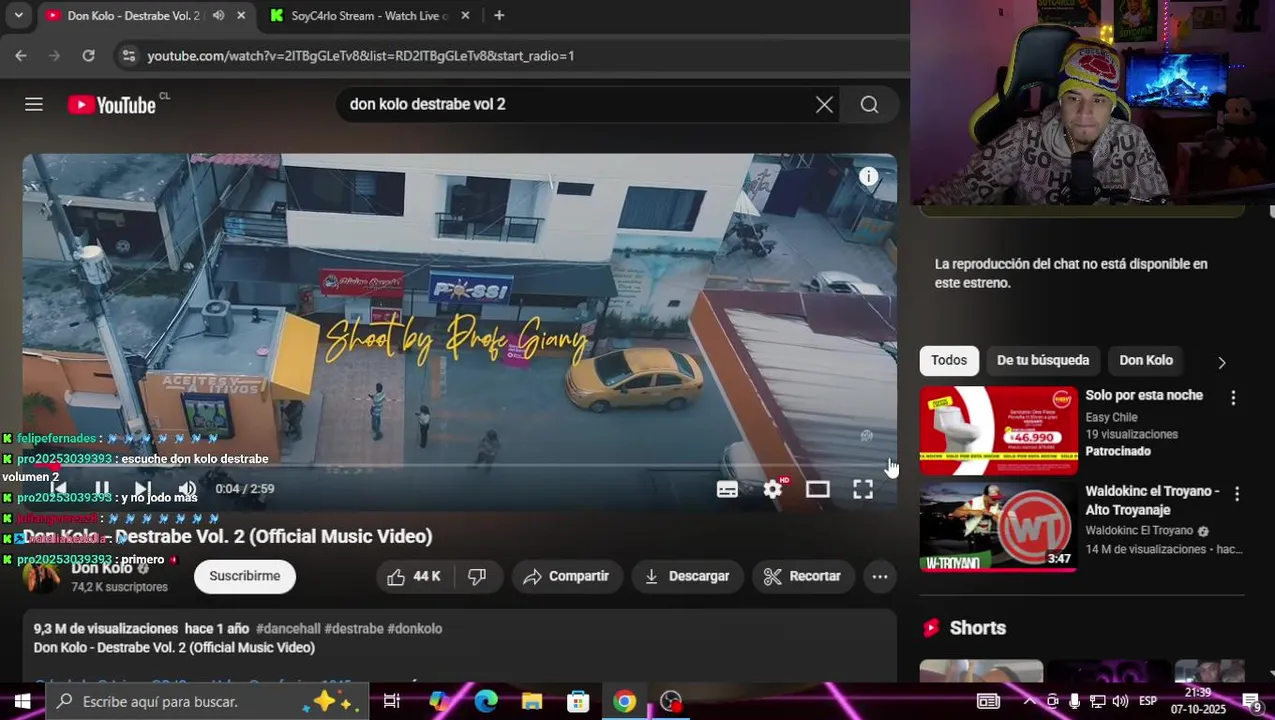Open the #destrabe hashtag link
The image size is (1275, 720).
354,629
